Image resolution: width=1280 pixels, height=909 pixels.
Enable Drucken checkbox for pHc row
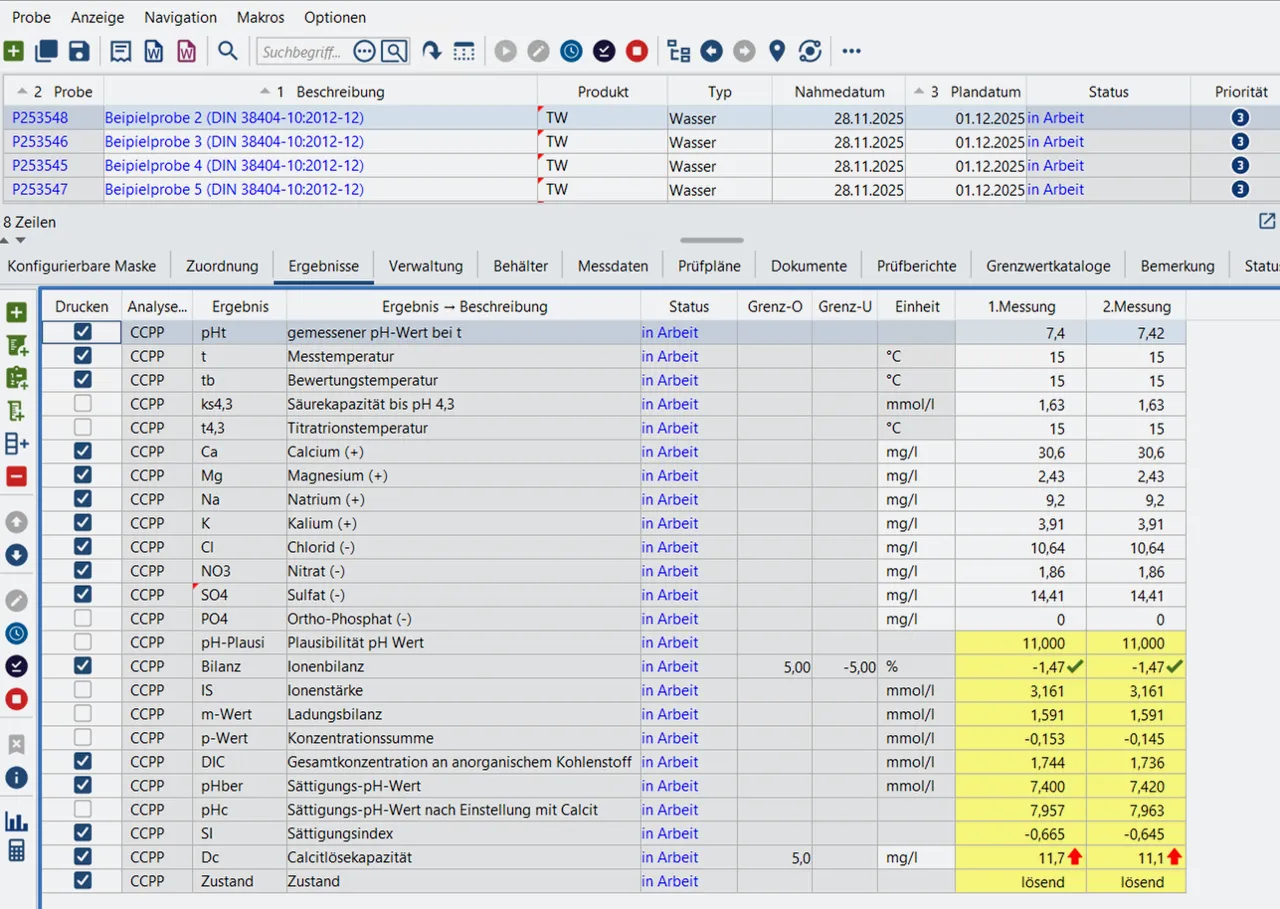82,809
